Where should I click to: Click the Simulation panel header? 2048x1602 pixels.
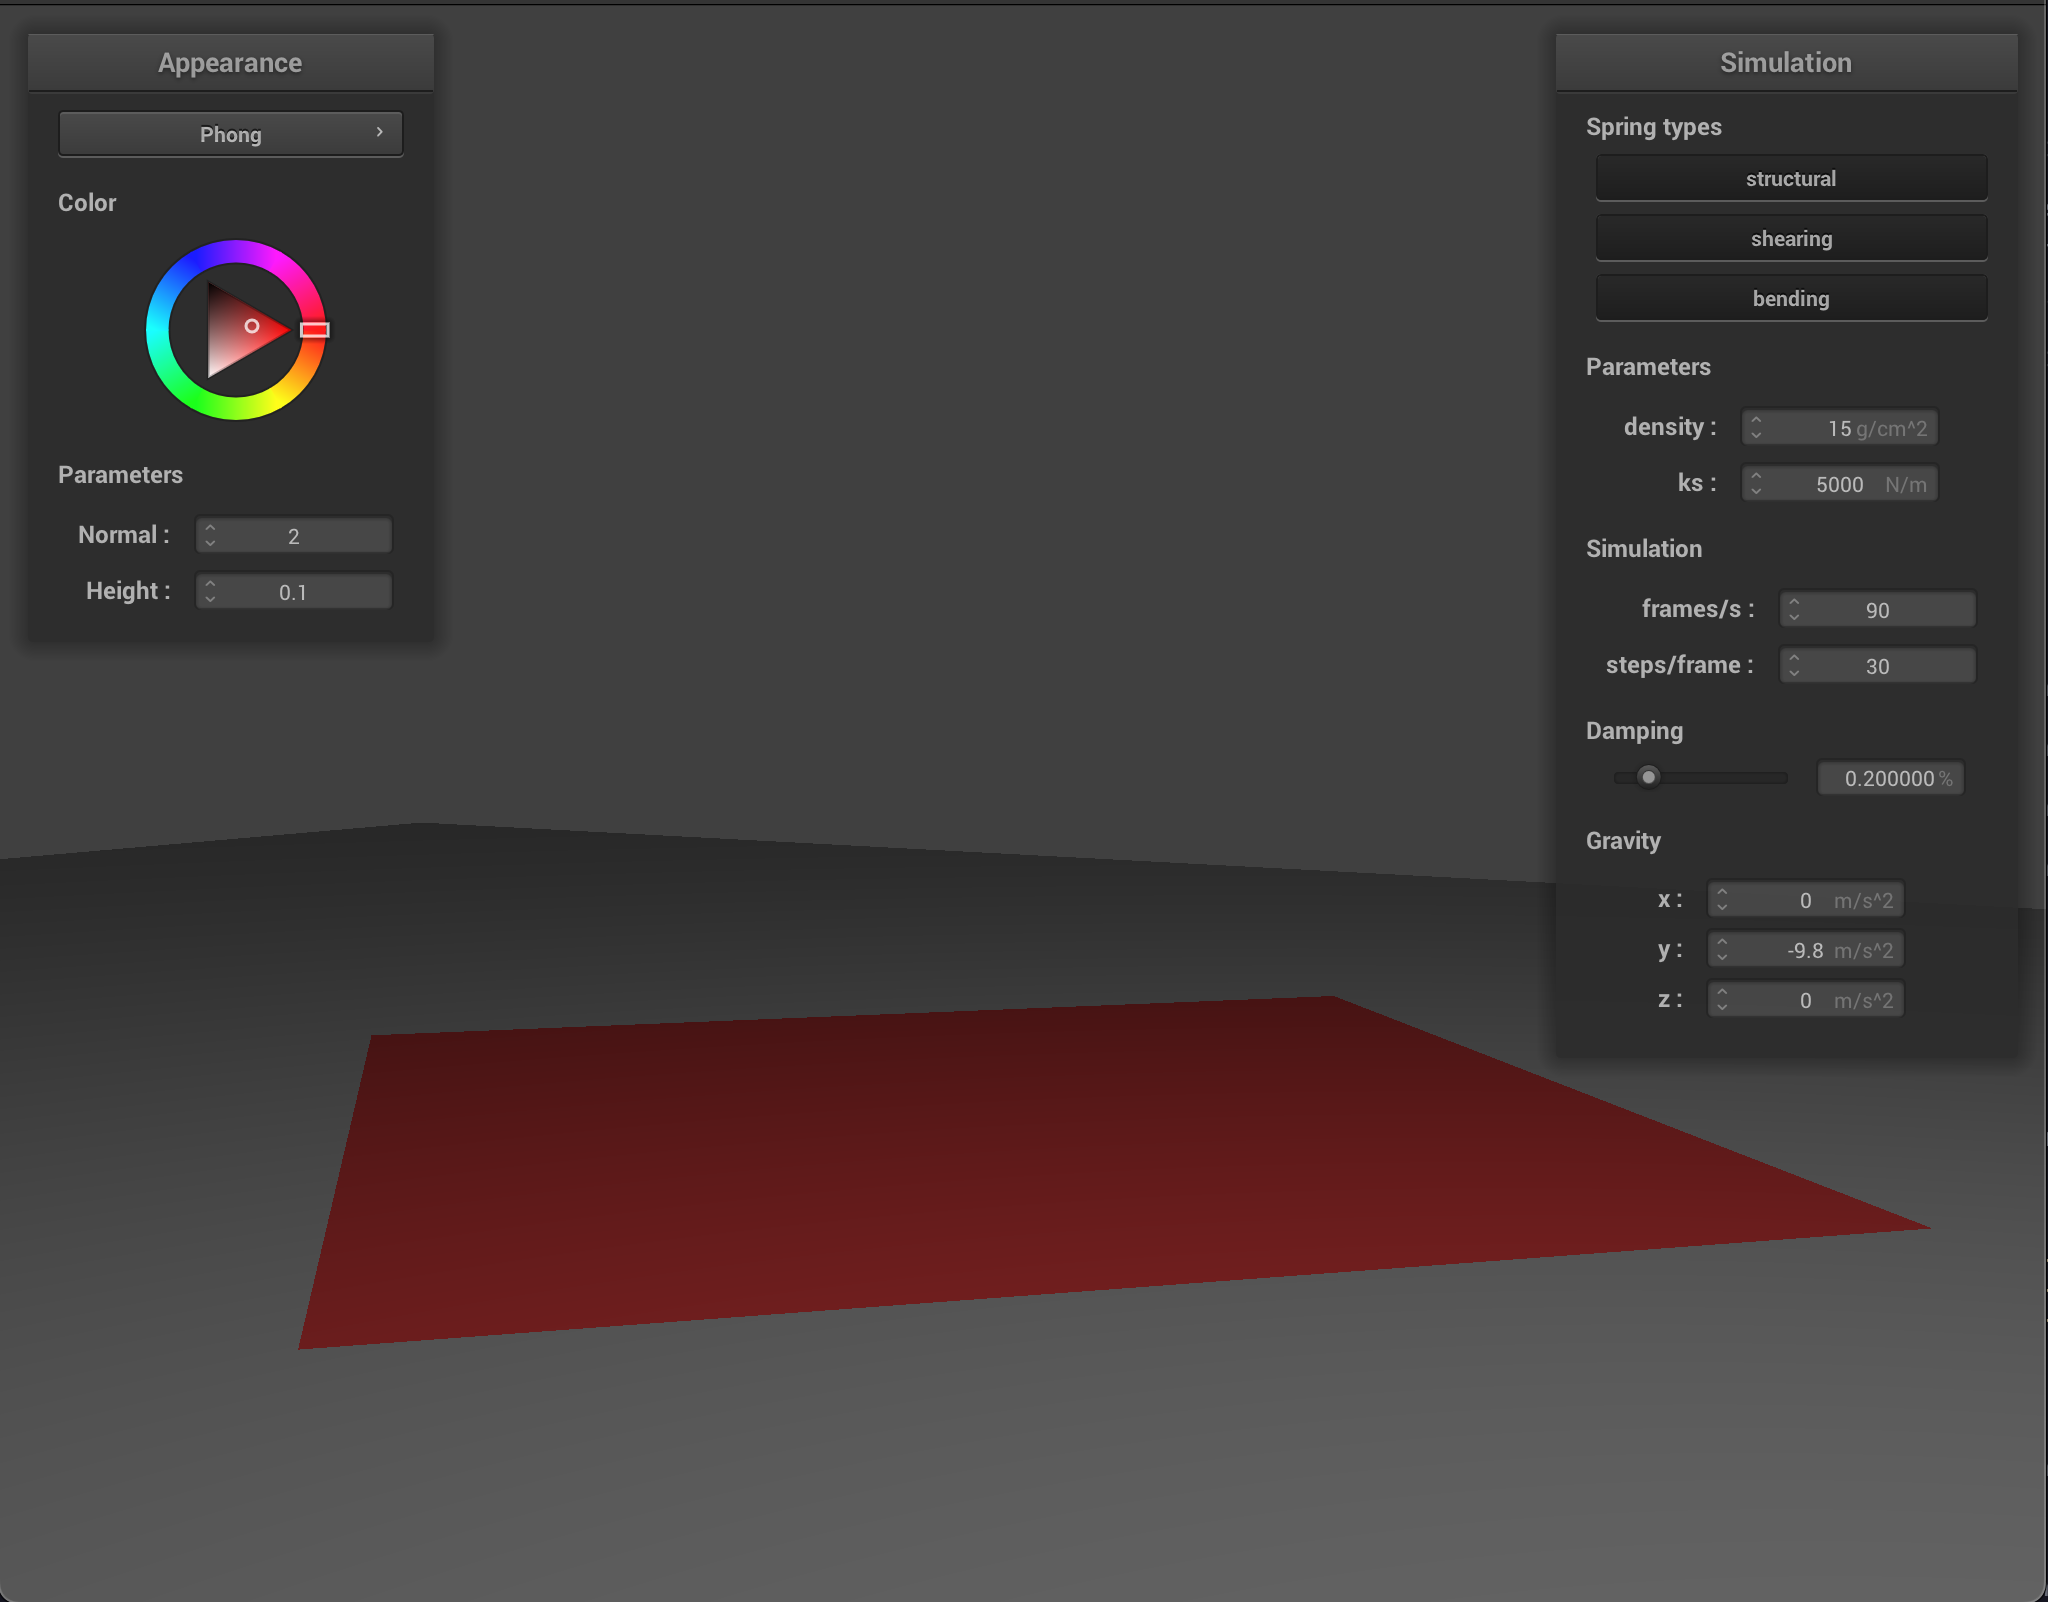(x=1786, y=63)
